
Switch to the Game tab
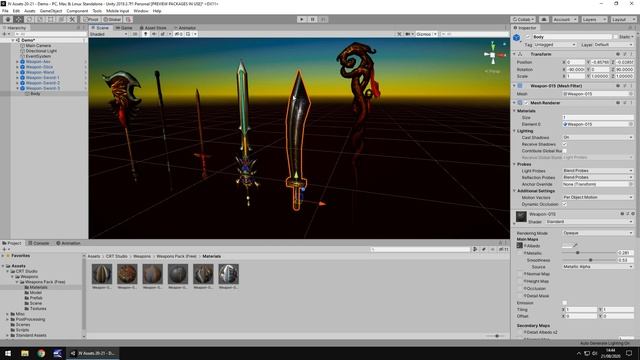pyautogui.click(x=124, y=28)
